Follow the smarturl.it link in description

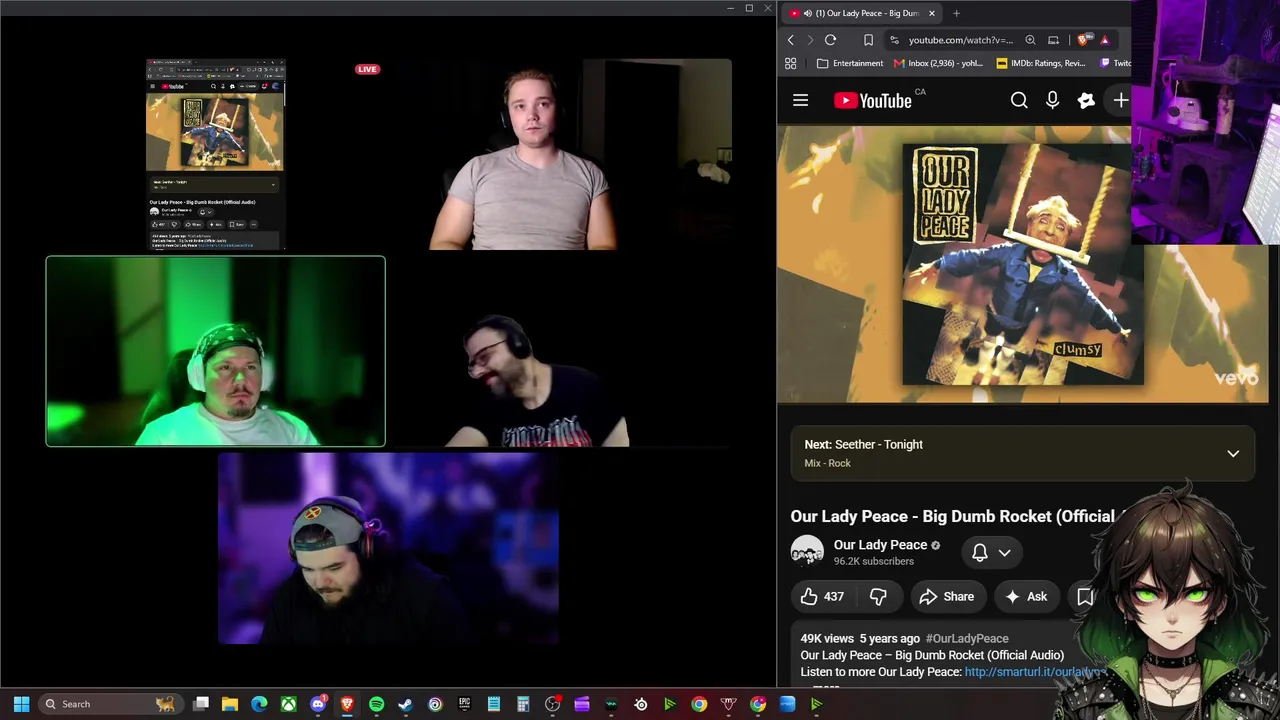pyautogui.click(x=1034, y=672)
